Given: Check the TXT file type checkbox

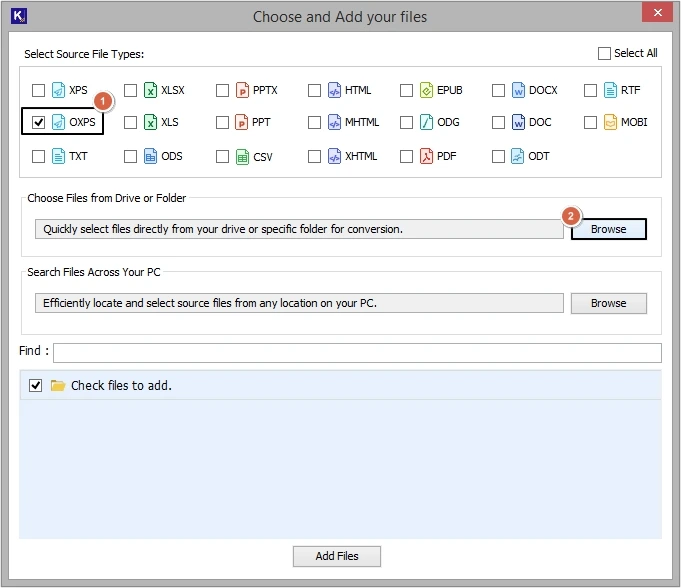Looking at the screenshot, I should pos(39,156).
